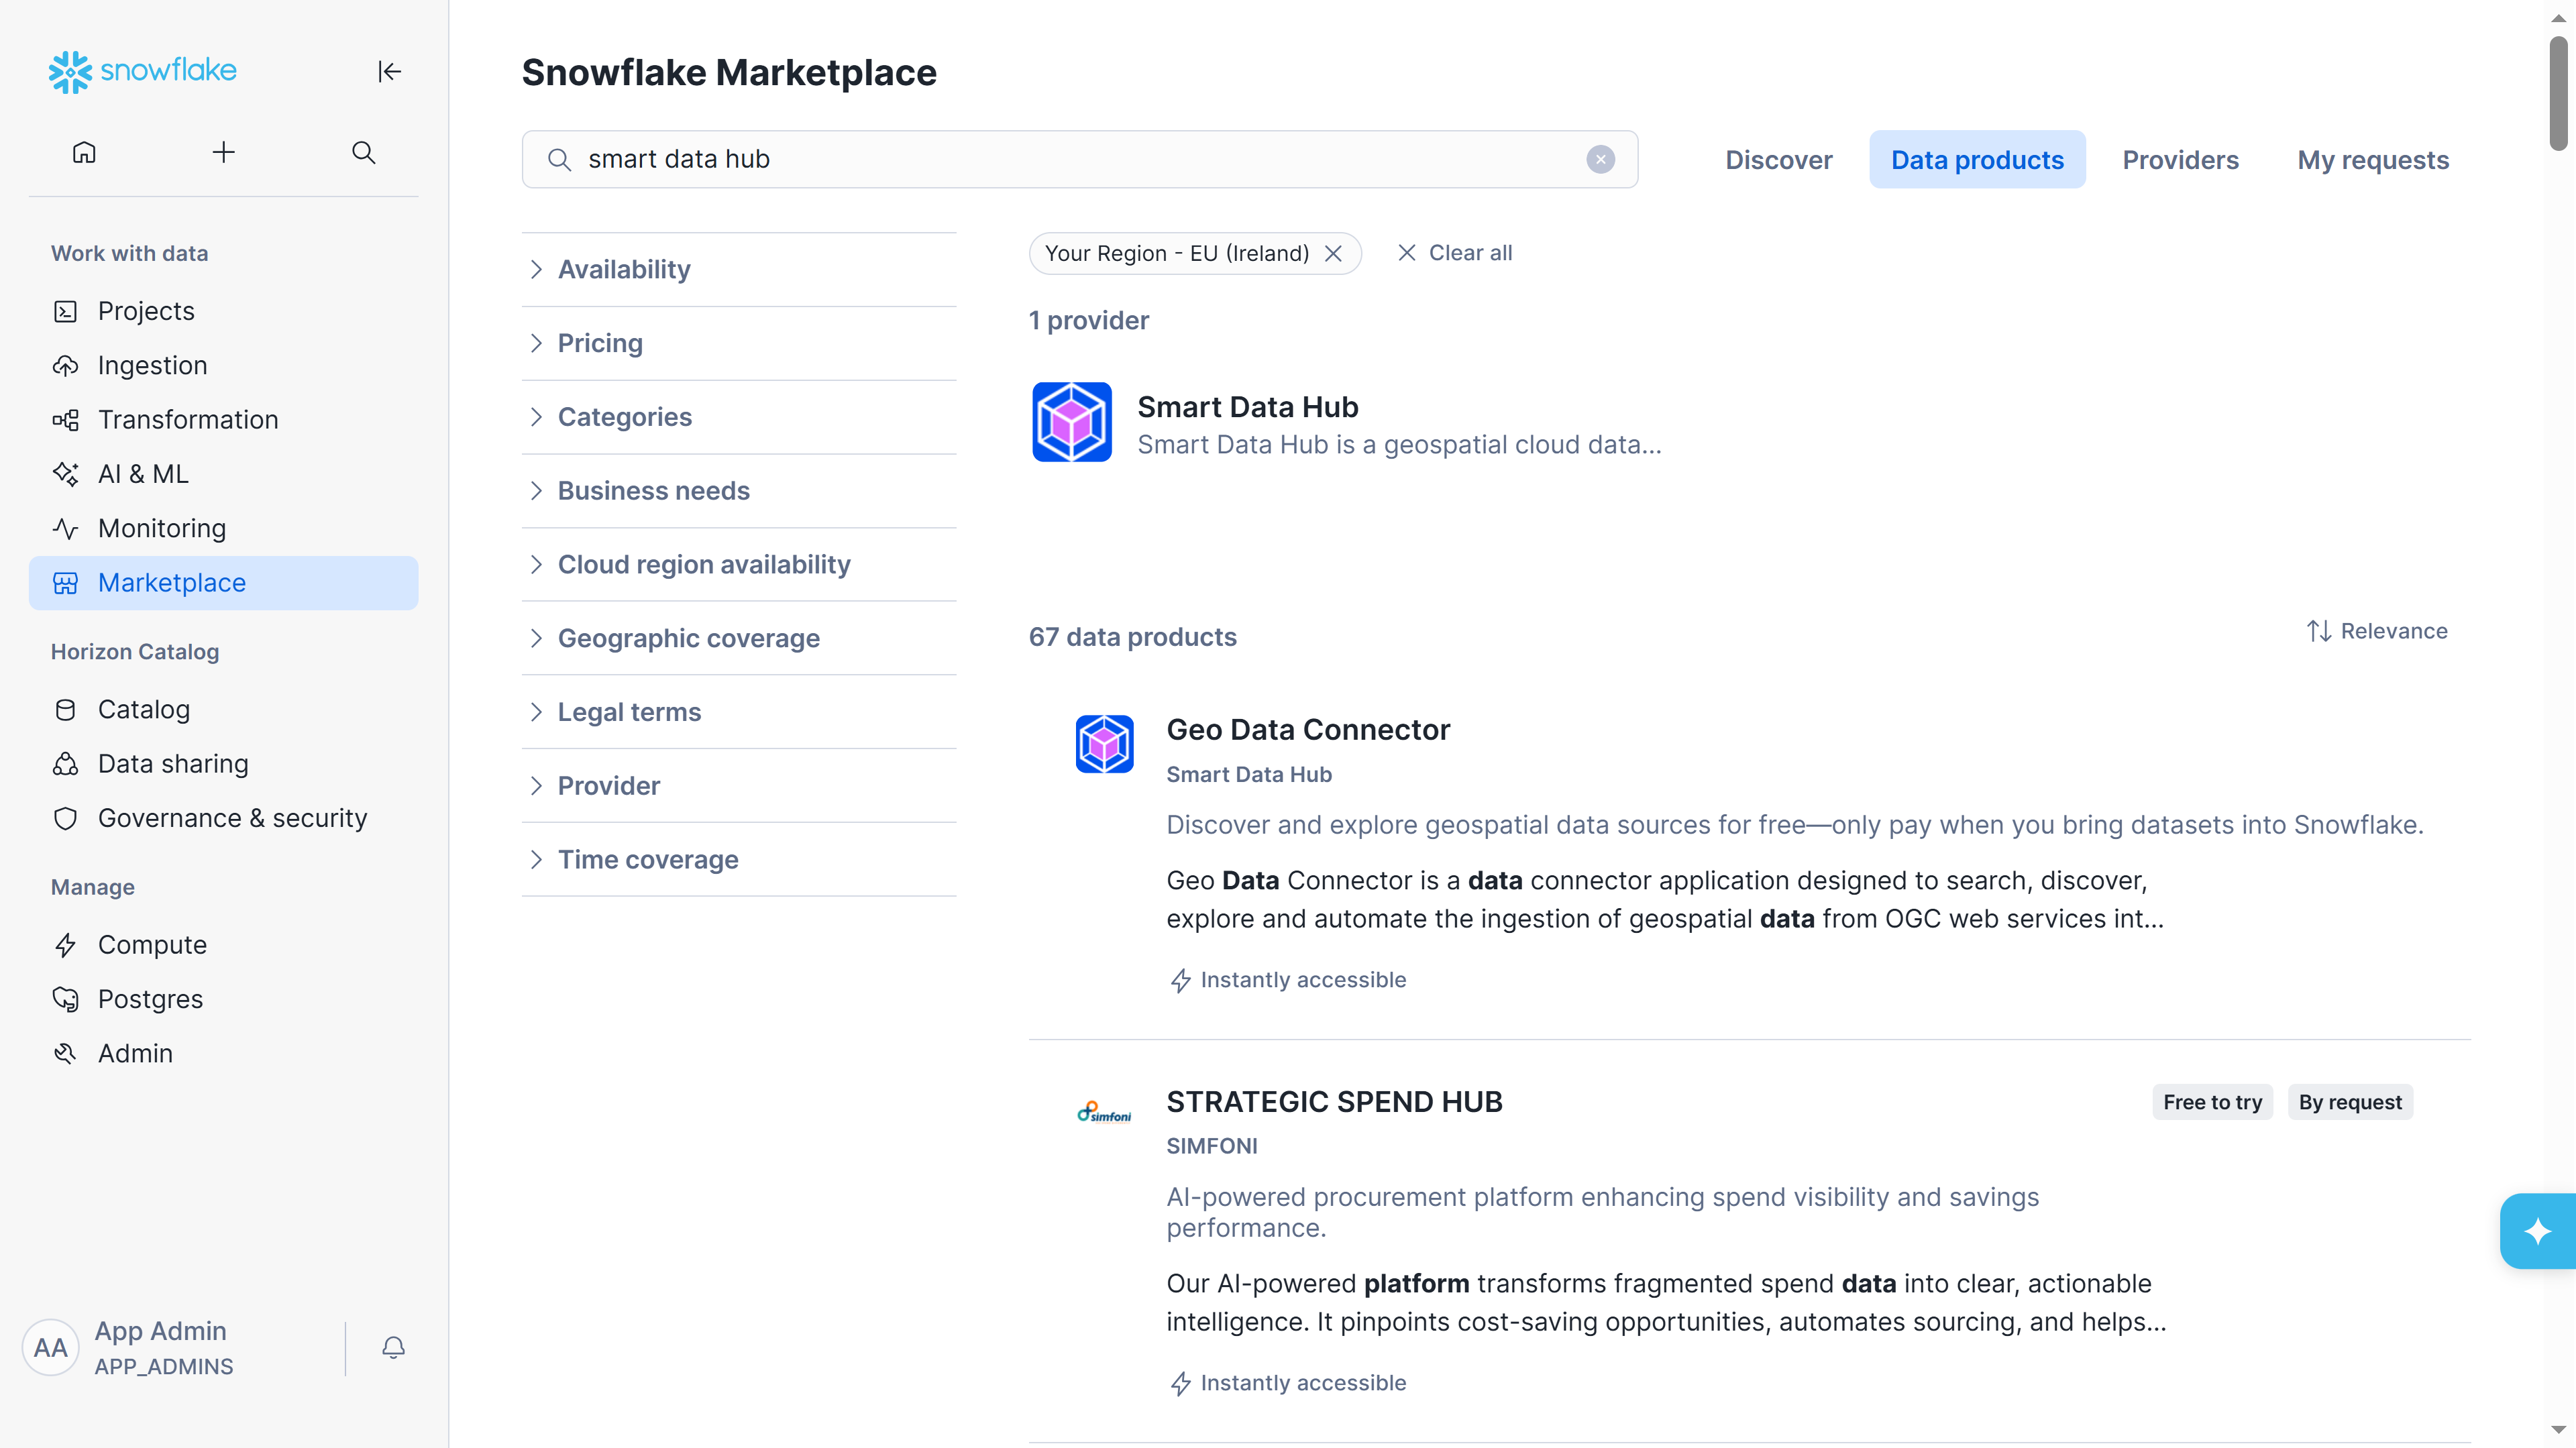Expand the Provider filter
Screen dimensions: 2576x1448
739,786
